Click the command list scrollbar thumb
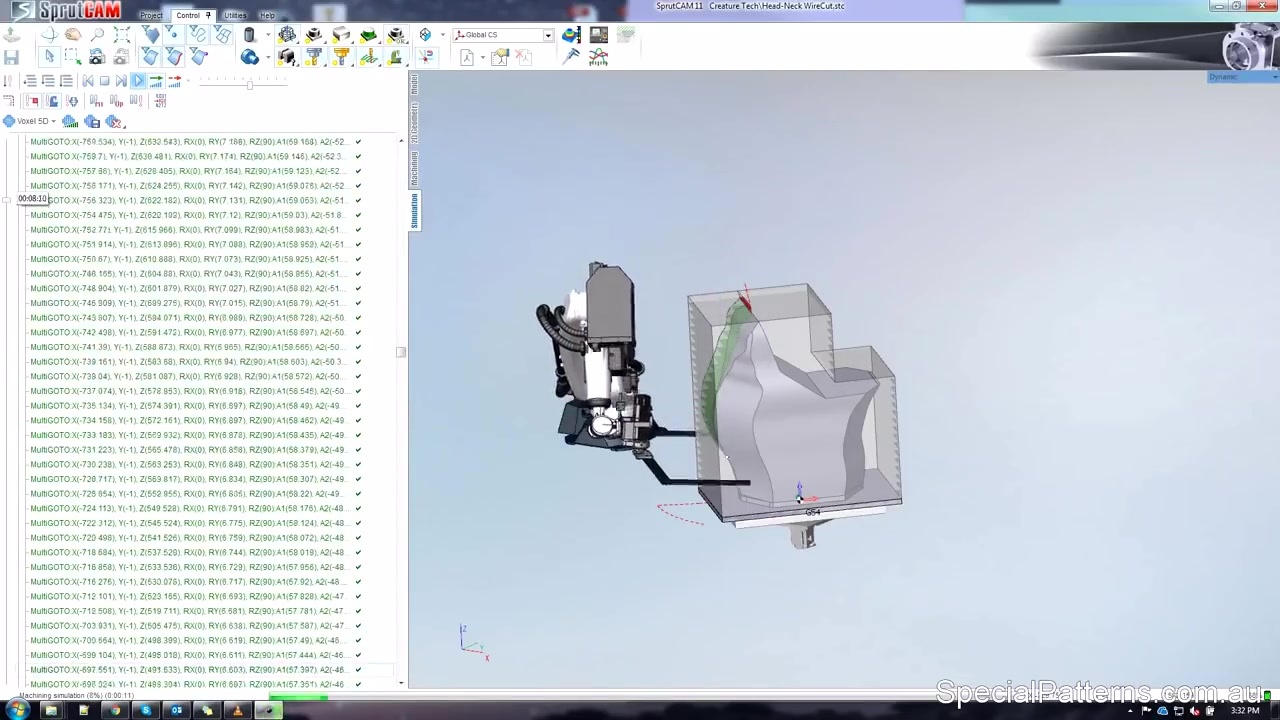The width and height of the screenshot is (1280, 720). tap(401, 352)
